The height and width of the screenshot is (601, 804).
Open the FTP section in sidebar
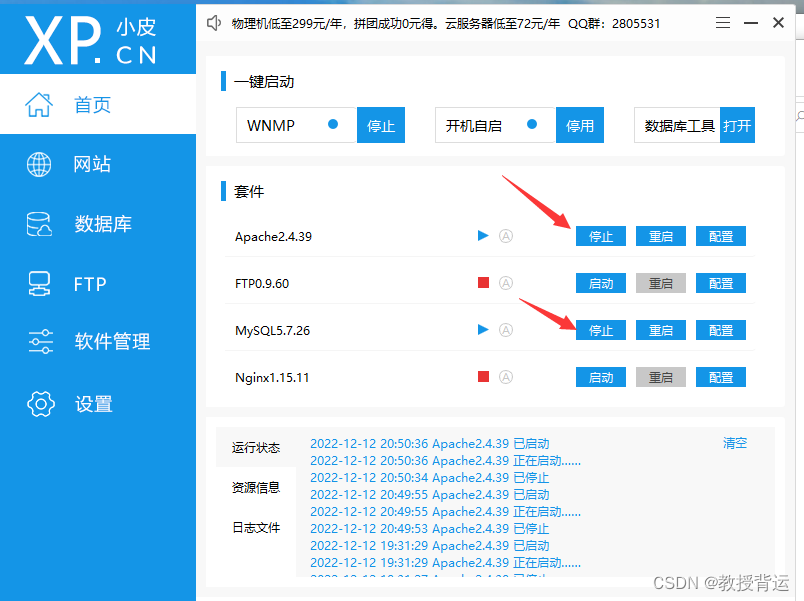(x=97, y=284)
